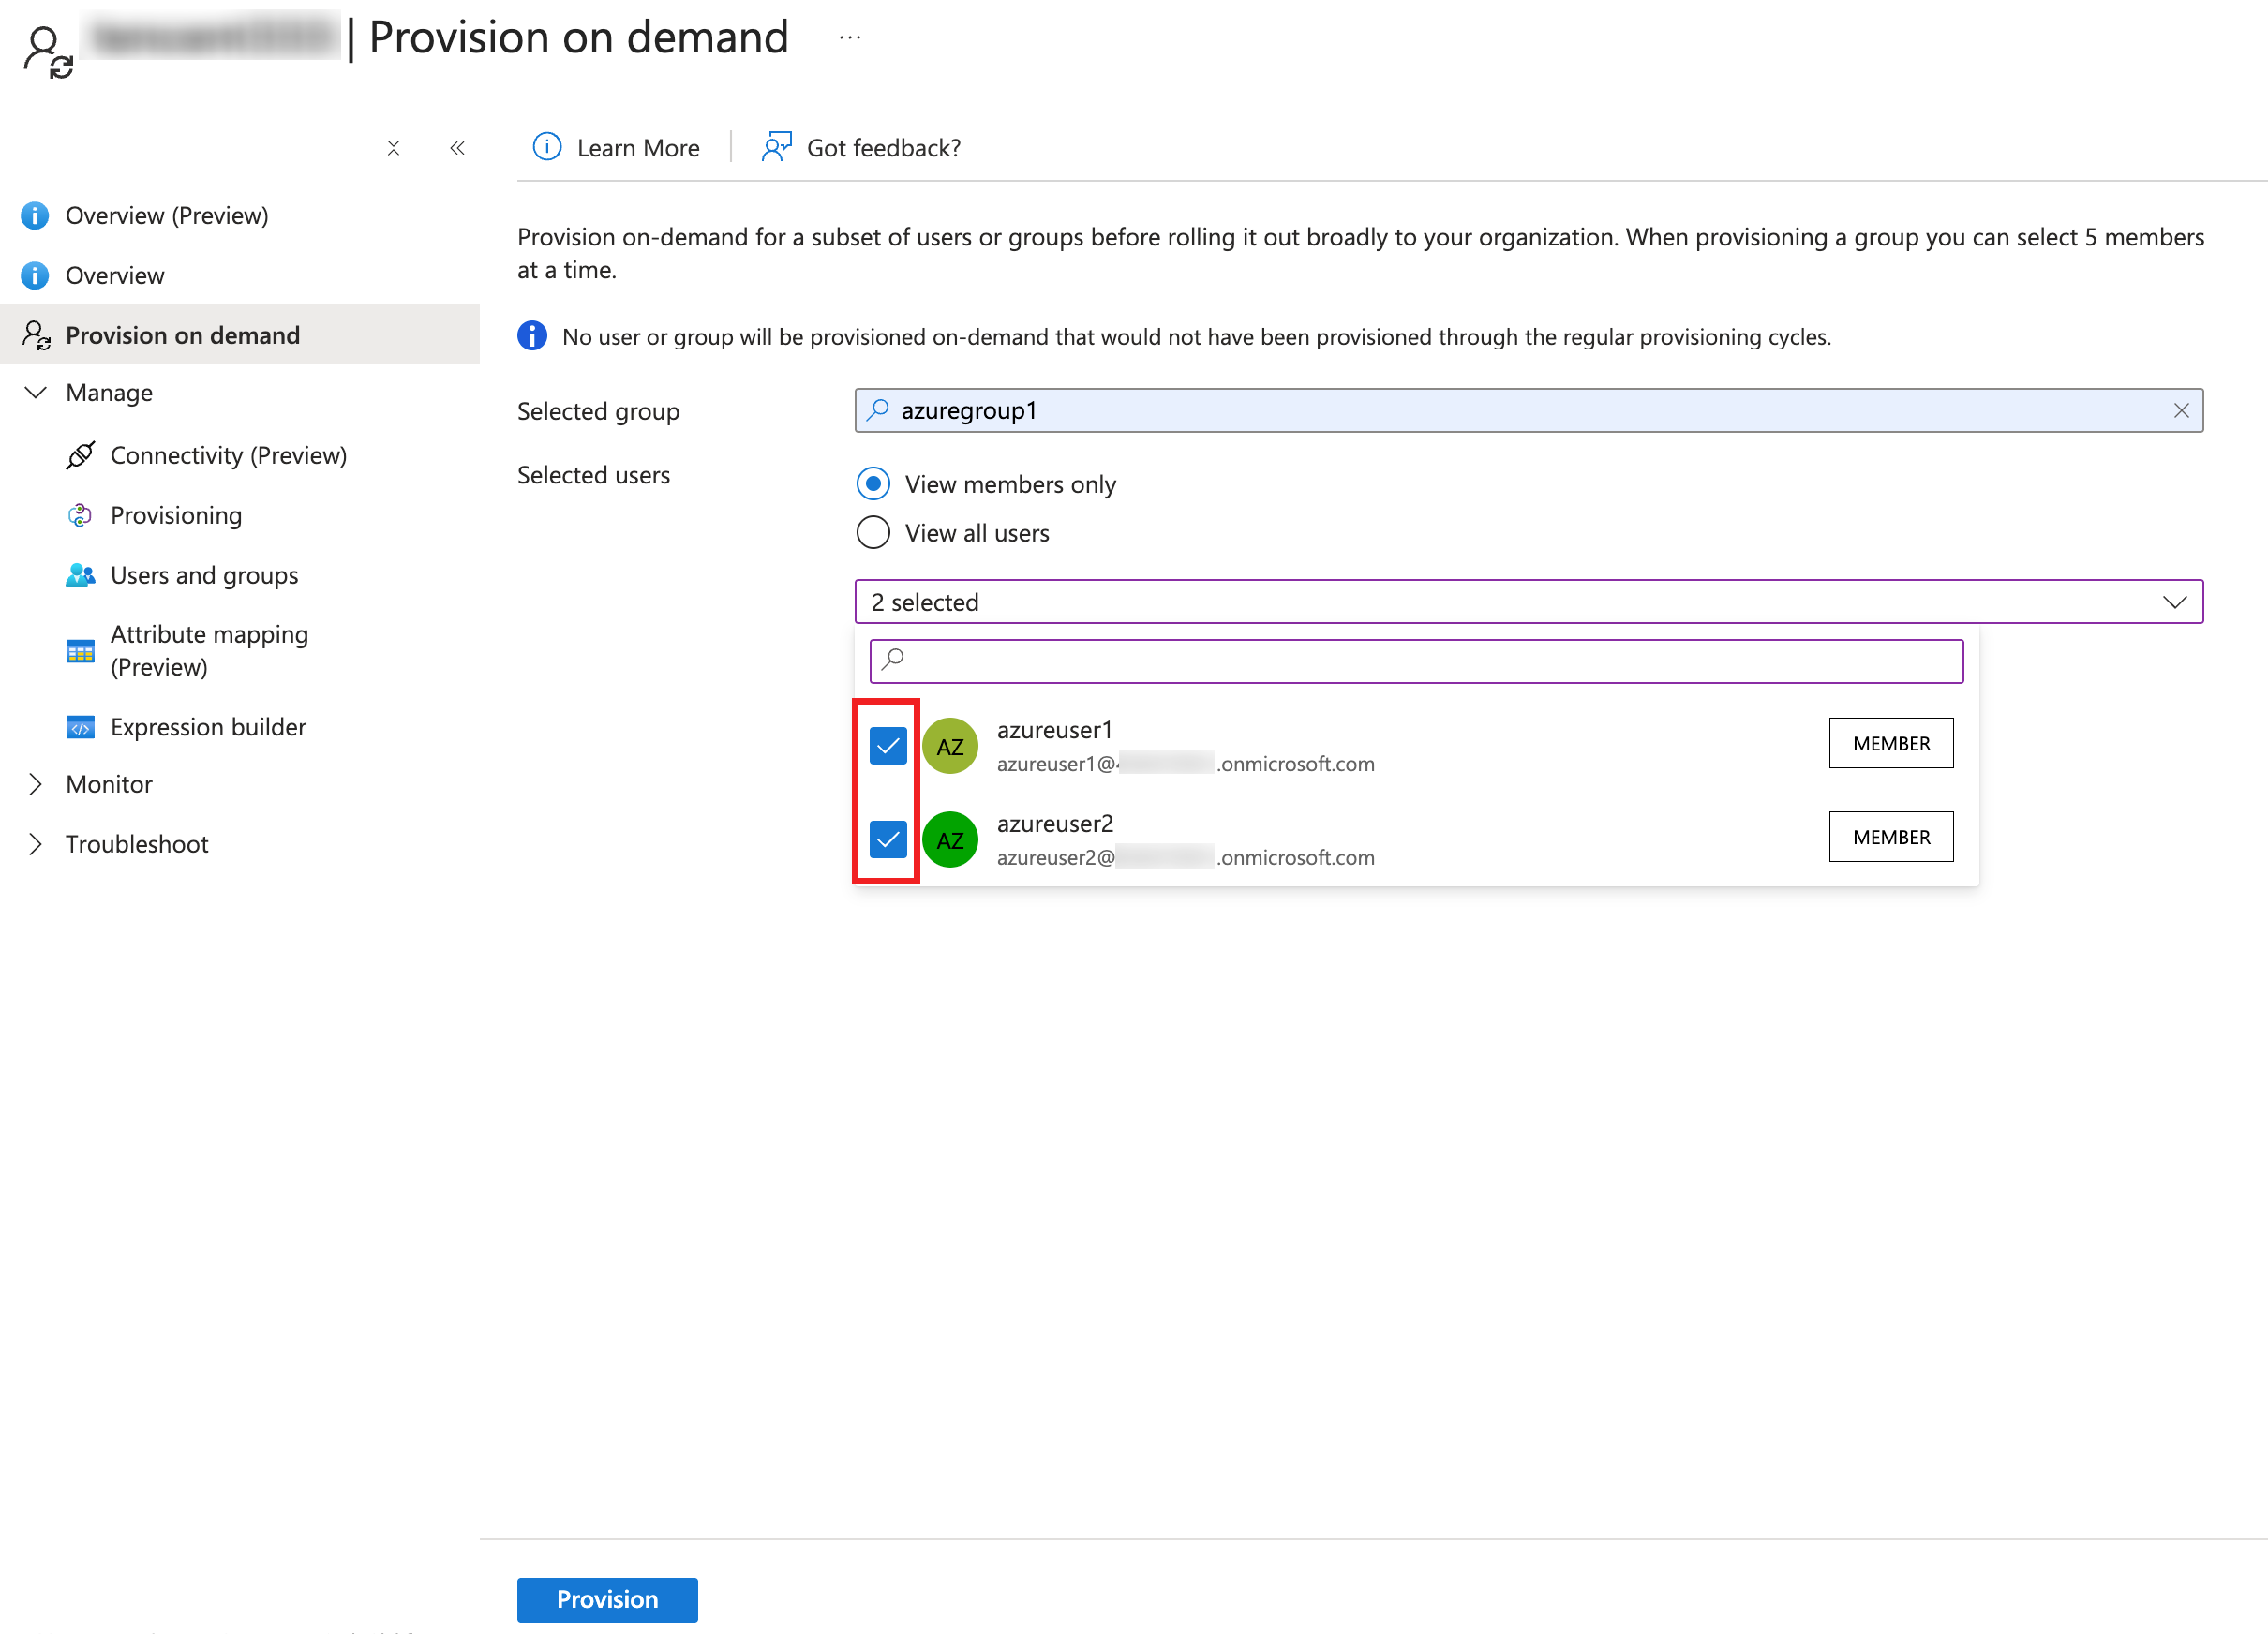This screenshot has width=2268, height=1634.
Task: Select View members only radio button
Action: pyautogui.click(x=873, y=484)
